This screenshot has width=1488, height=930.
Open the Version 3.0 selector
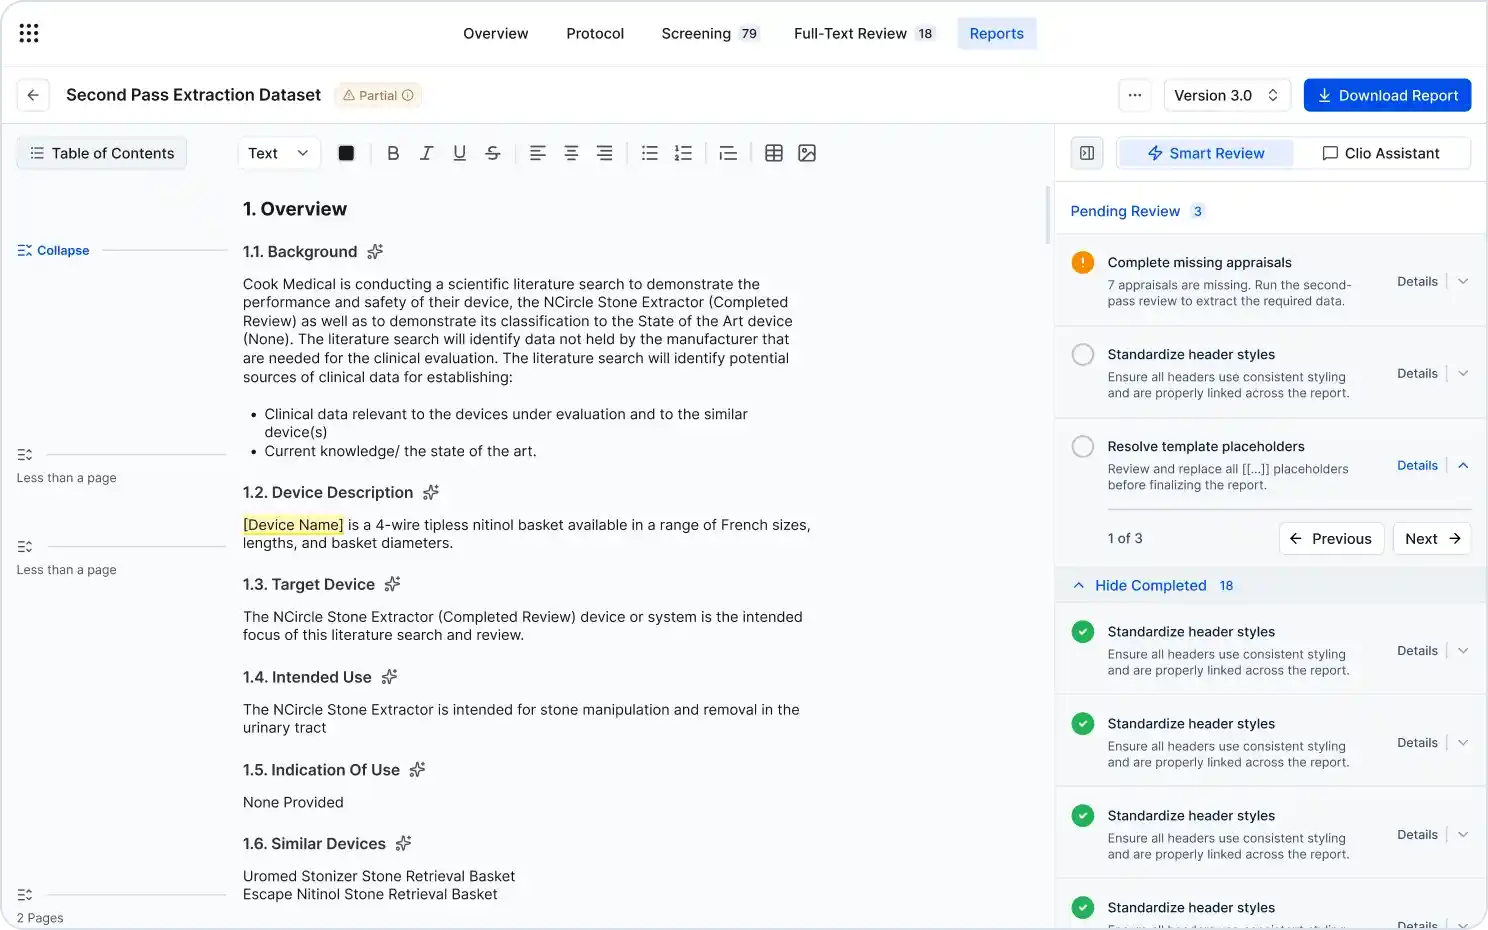[1227, 95]
